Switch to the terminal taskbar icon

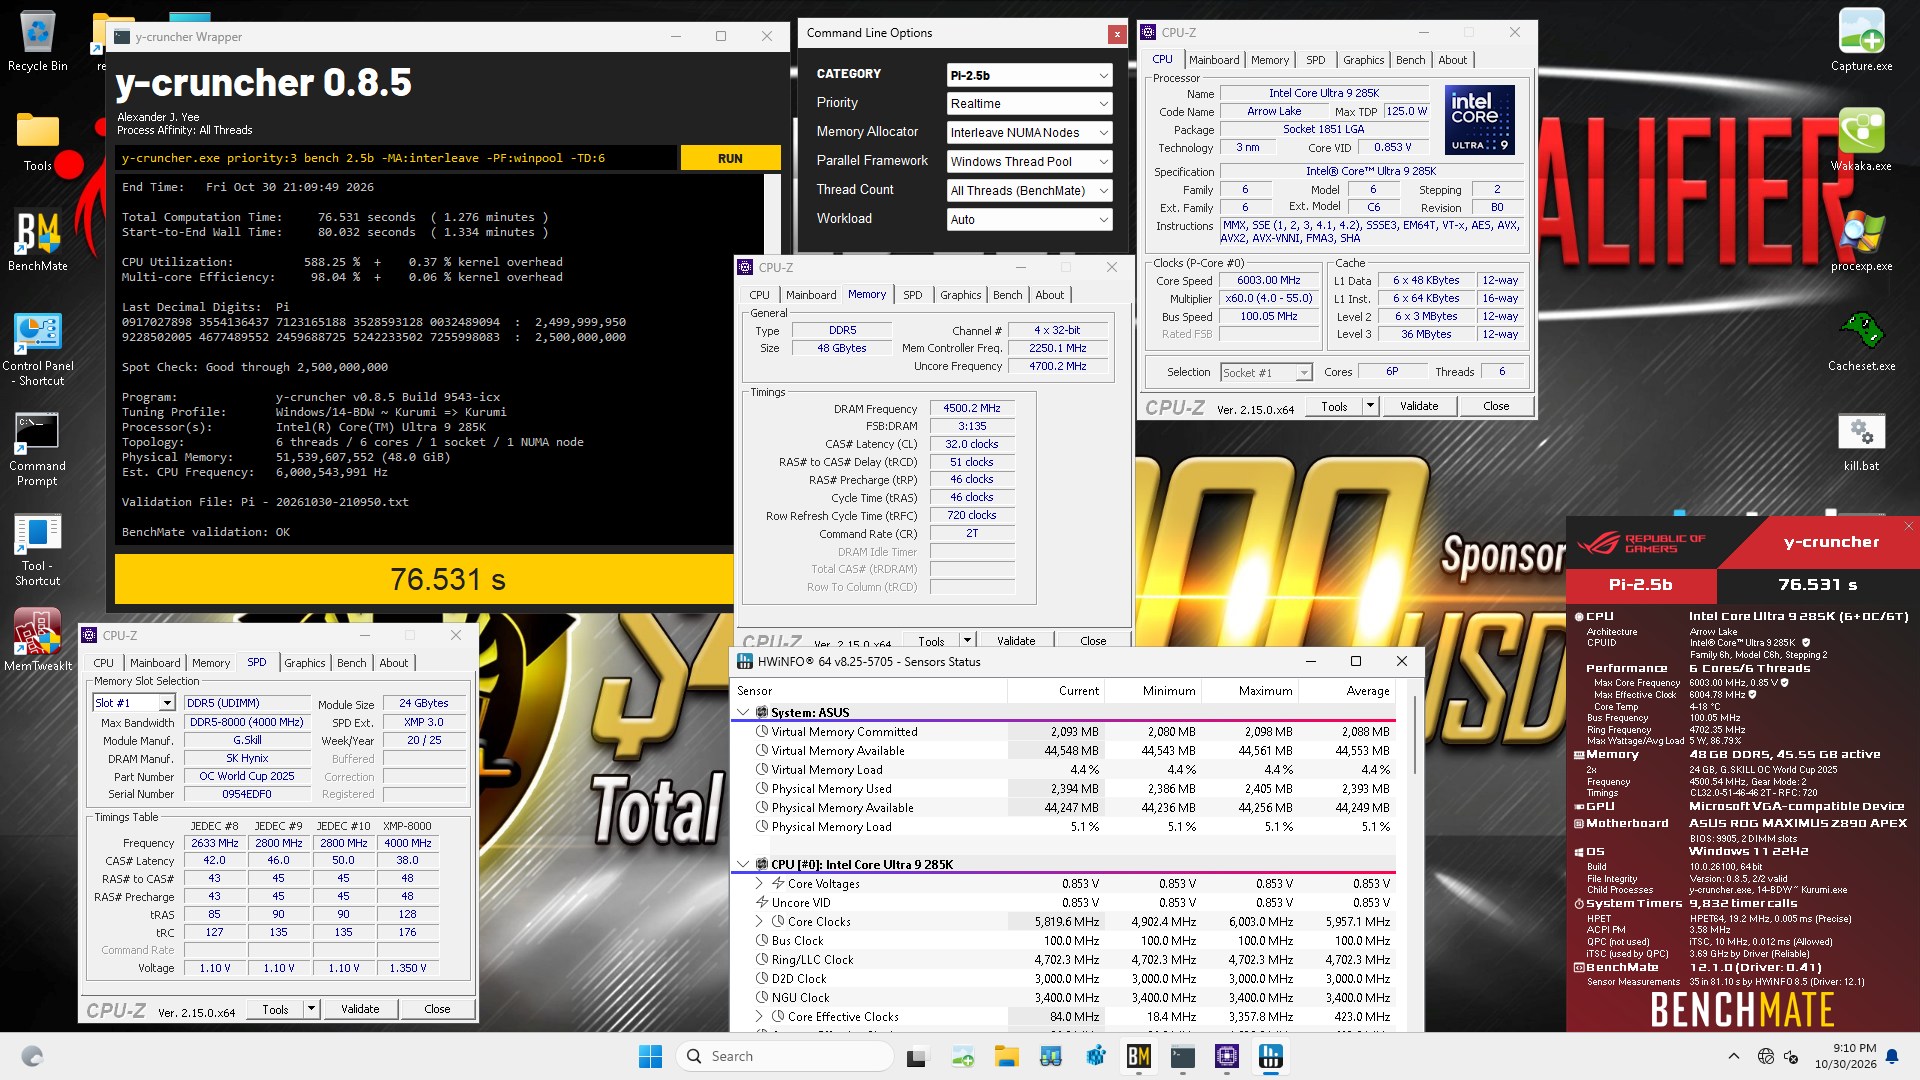click(x=1183, y=1056)
